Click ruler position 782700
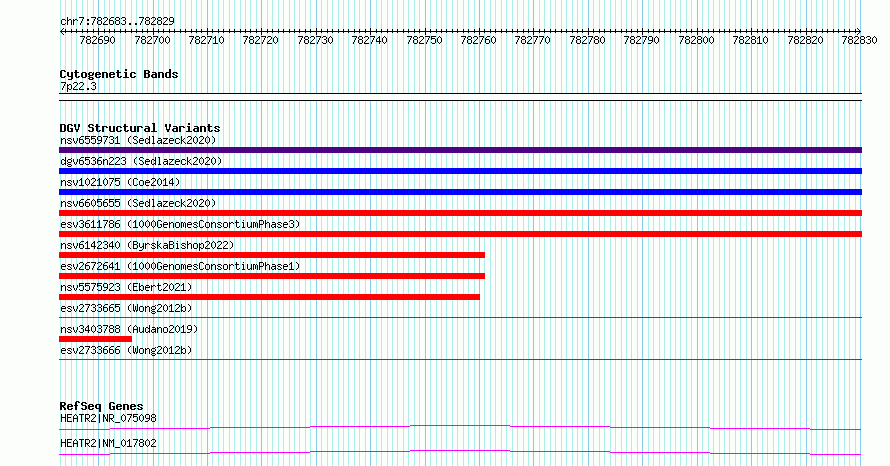 [x=152, y=40]
